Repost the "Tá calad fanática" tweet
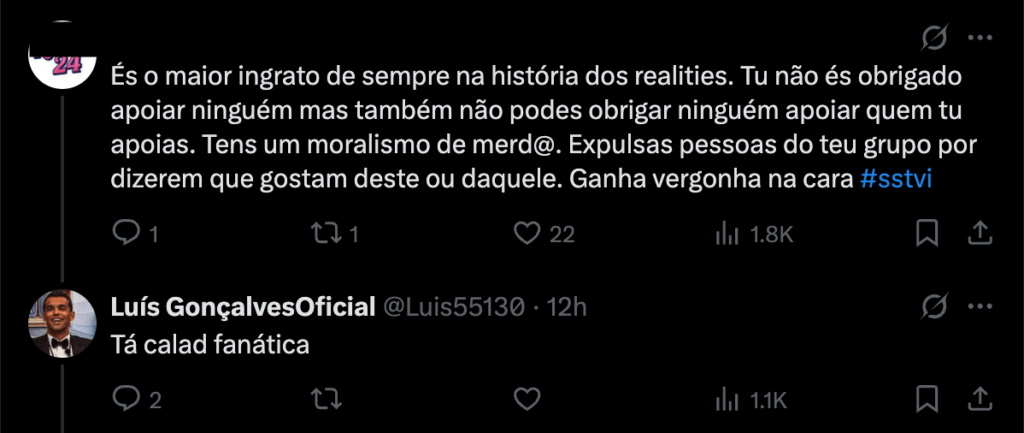The height and width of the screenshot is (433, 1024). pyautogui.click(x=324, y=400)
